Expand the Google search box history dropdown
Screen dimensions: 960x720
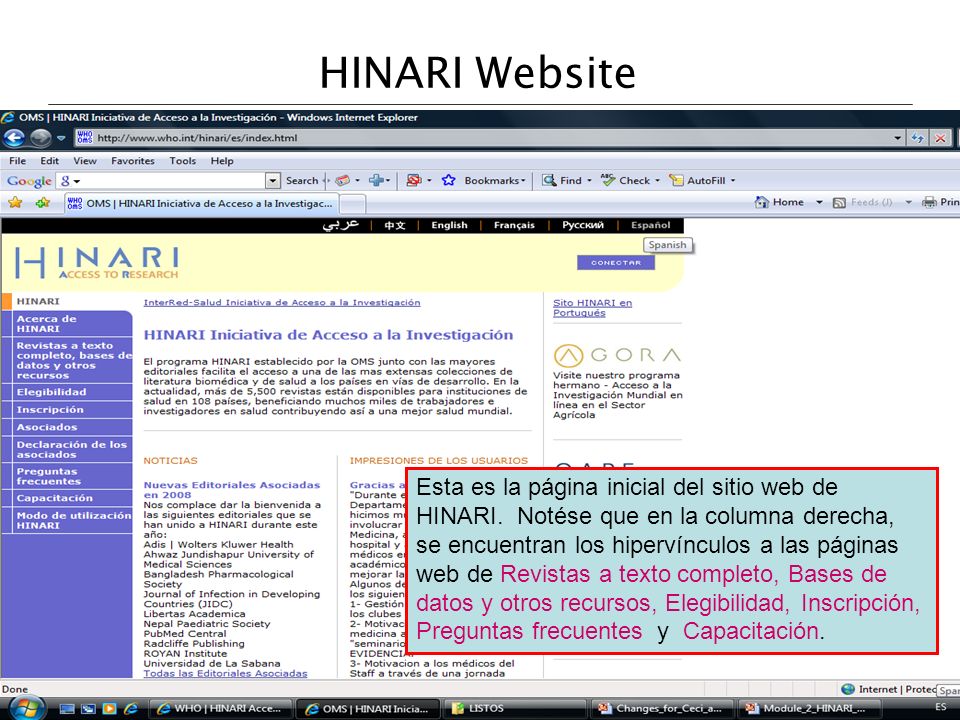pos(272,181)
